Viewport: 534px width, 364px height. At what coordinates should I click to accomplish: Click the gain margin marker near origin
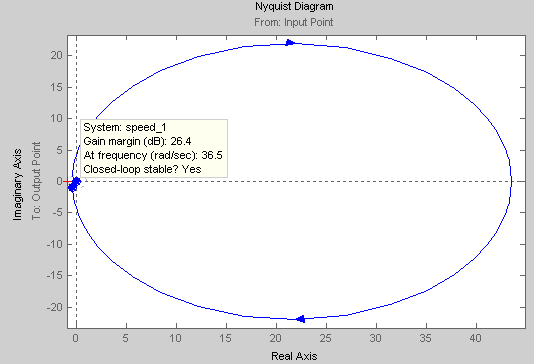coord(74,184)
